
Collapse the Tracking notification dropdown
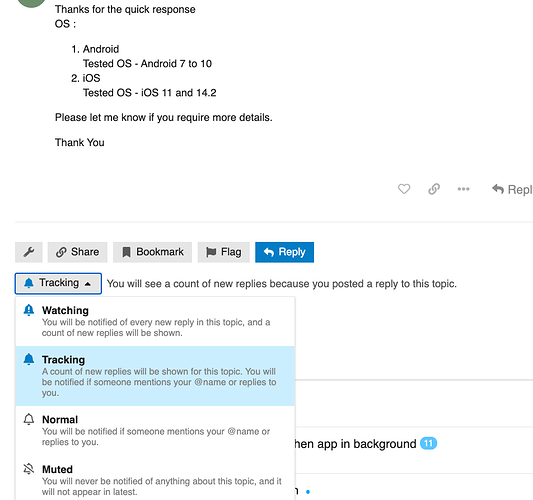point(58,283)
